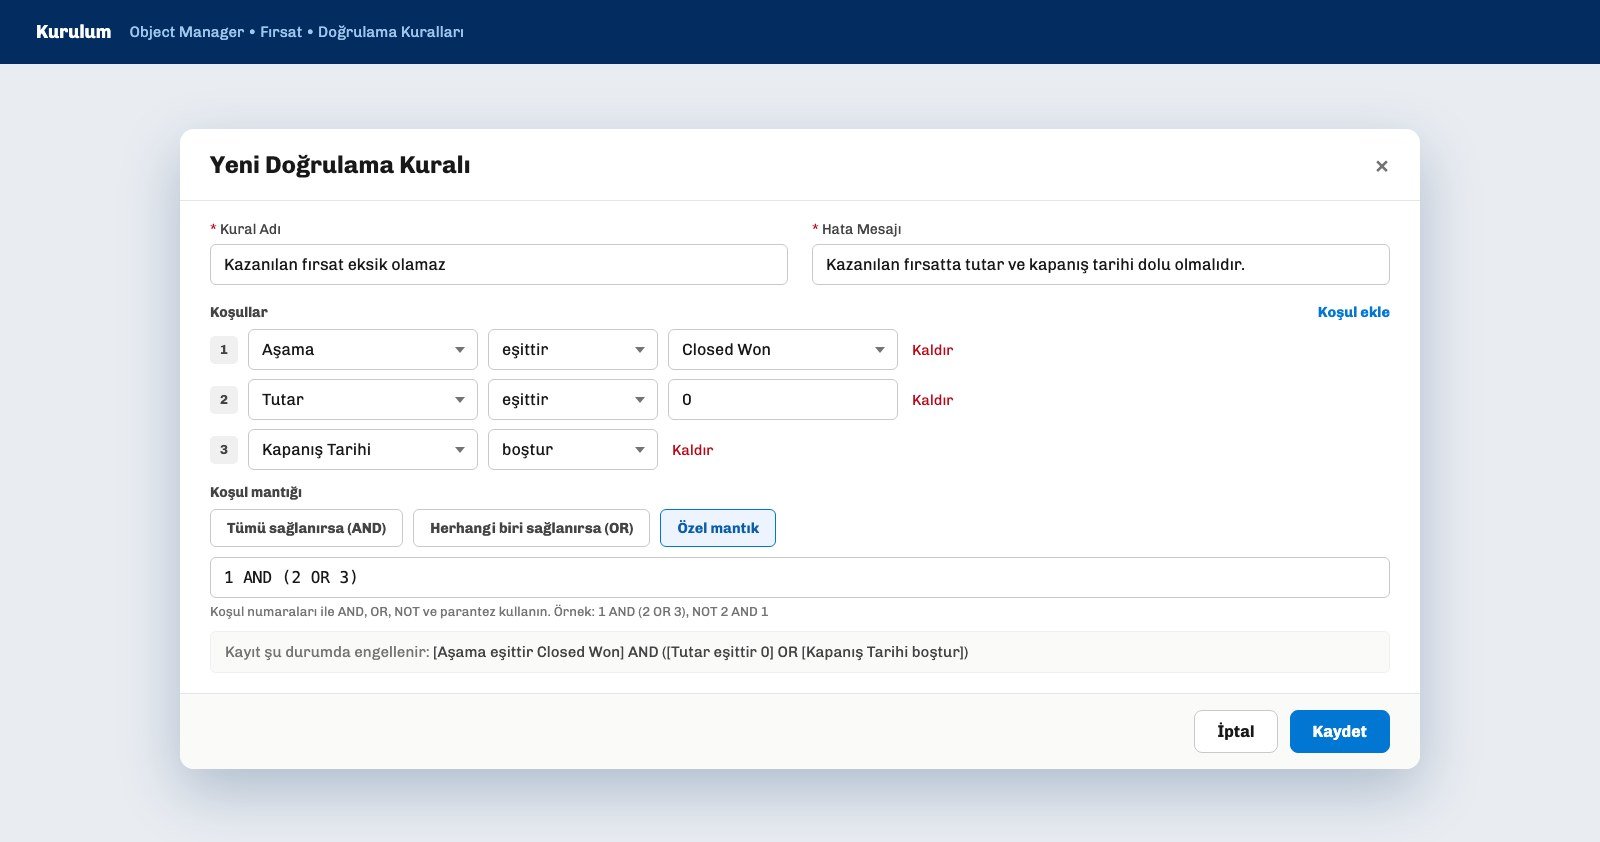Image resolution: width=1600 pixels, height=842 pixels.
Task: Select Herhangi biri sağlanırsa (OR) option
Action: [x=531, y=528]
